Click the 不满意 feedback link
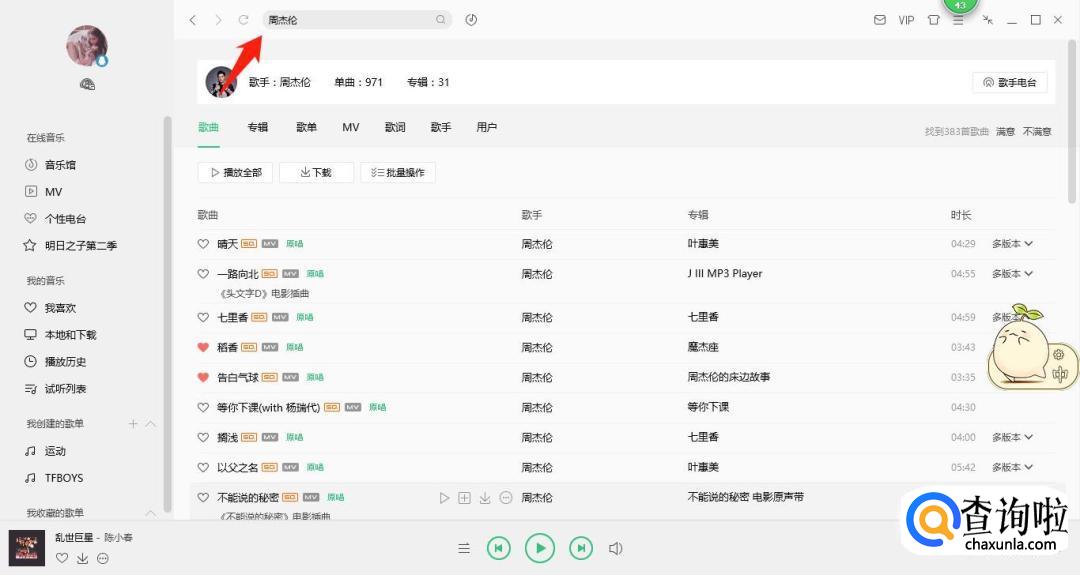This screenshot has width=1080, height=575. click(1037, 132)
